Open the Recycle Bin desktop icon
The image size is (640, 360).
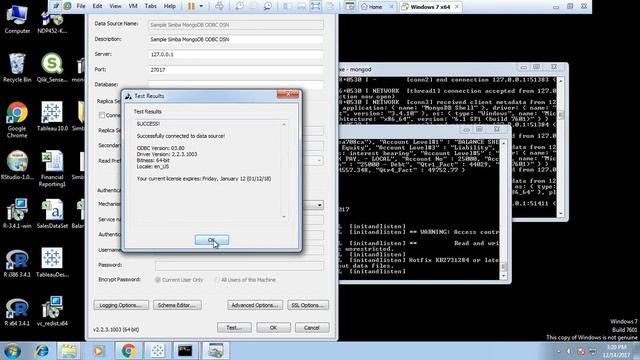point(17,68)
